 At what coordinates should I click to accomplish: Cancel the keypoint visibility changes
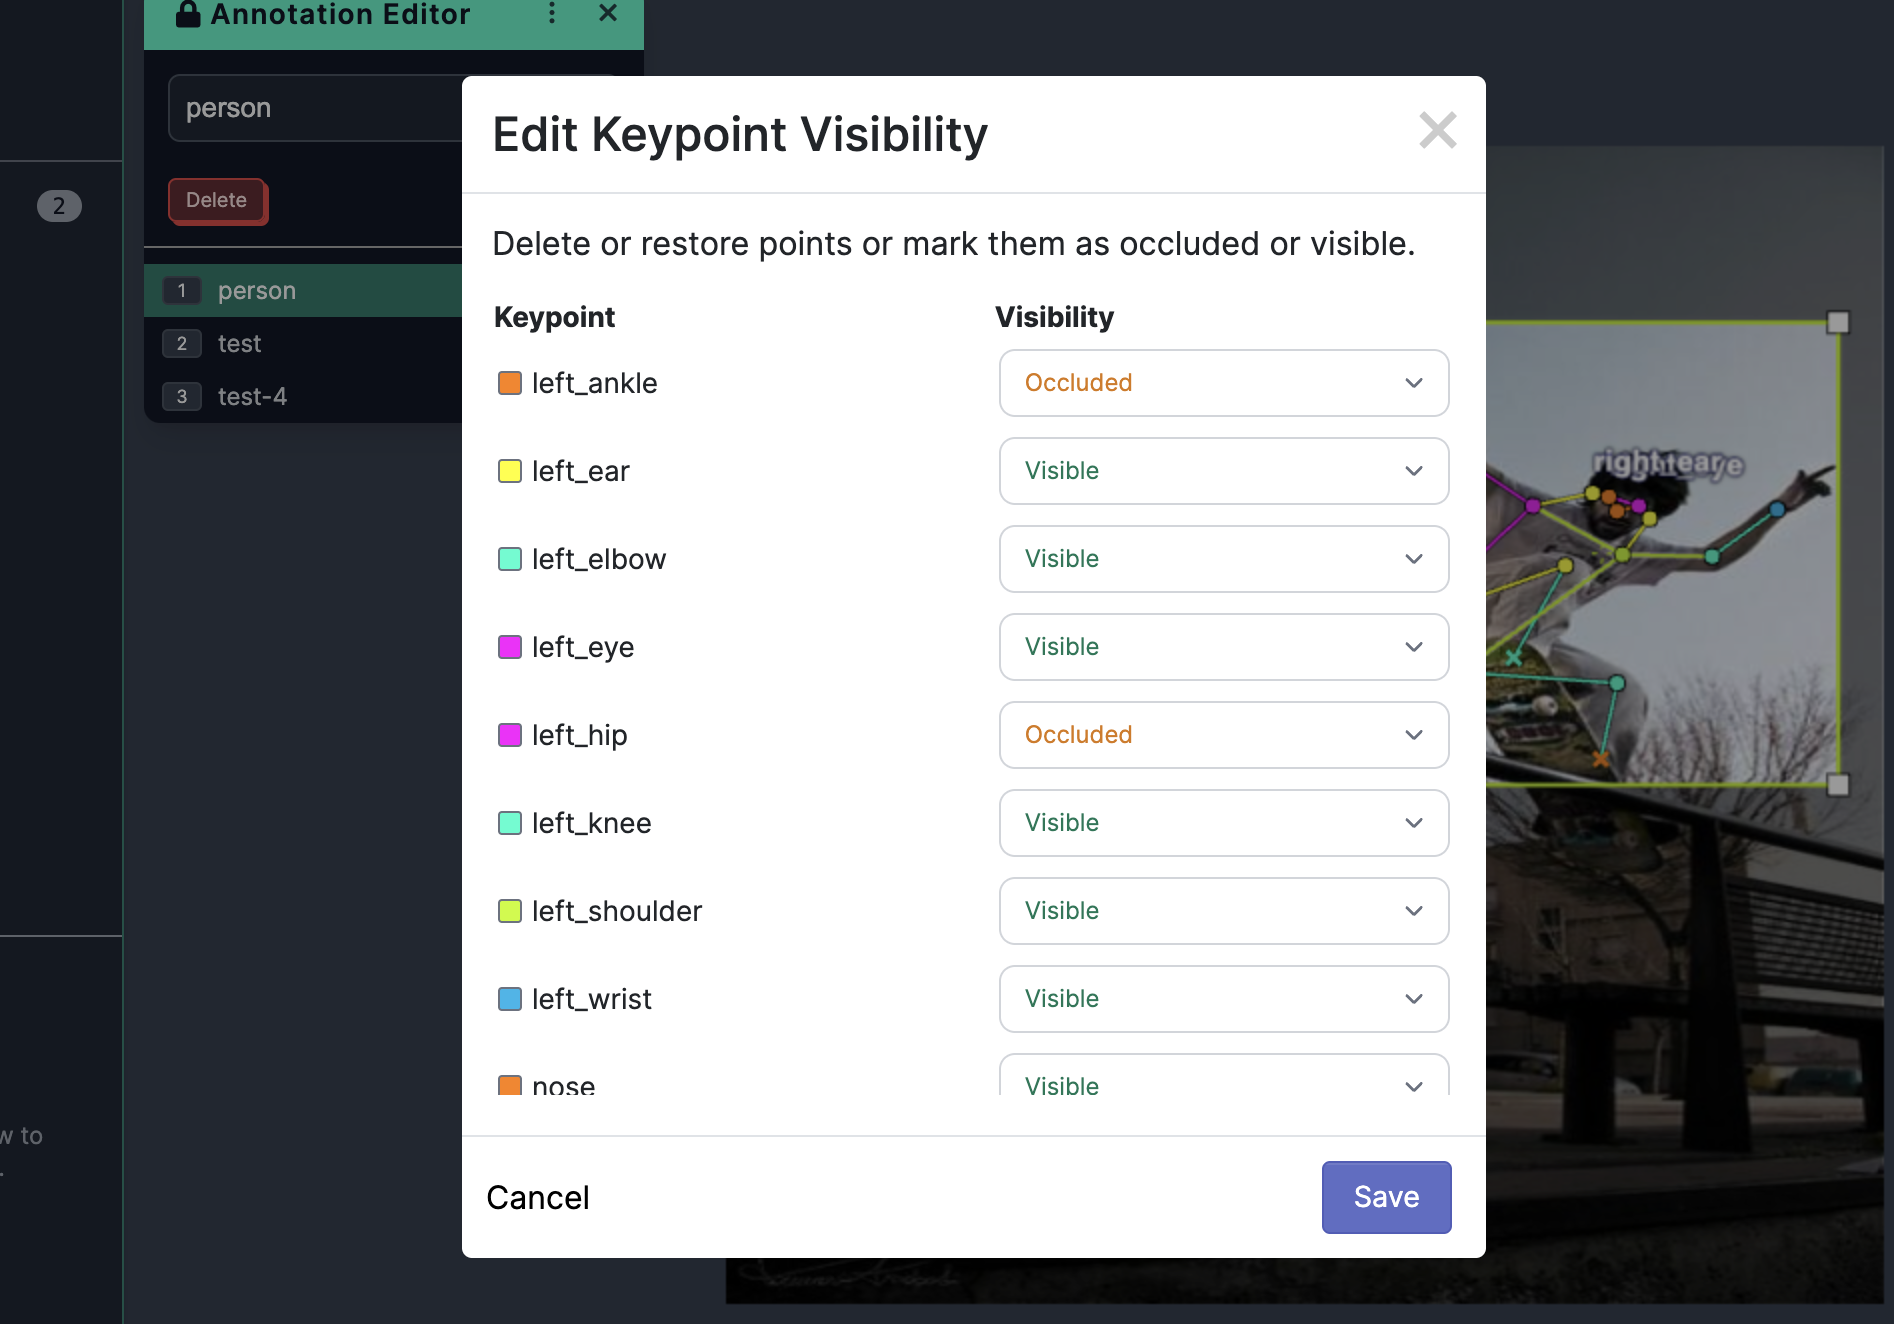tap(538, 1197)
